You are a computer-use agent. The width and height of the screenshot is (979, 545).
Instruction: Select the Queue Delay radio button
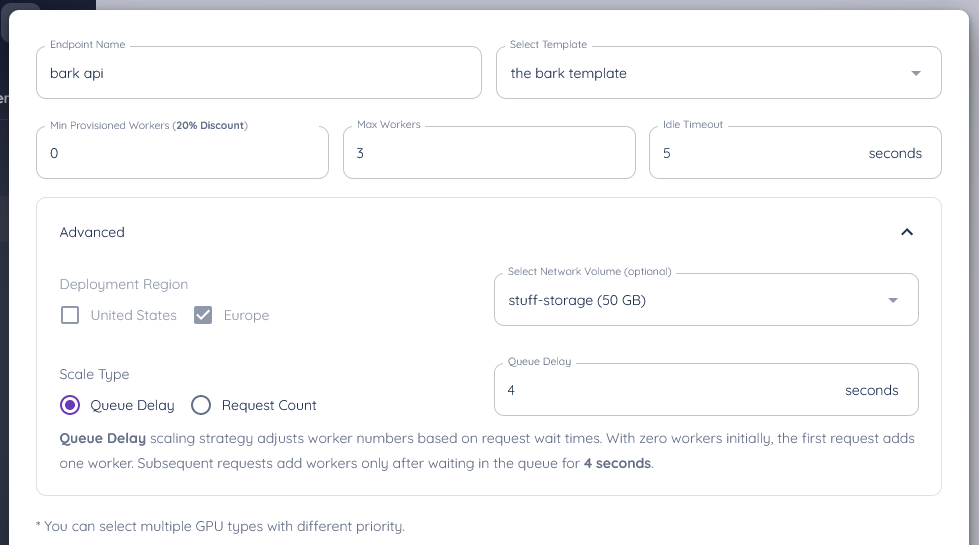coord(70,405)
